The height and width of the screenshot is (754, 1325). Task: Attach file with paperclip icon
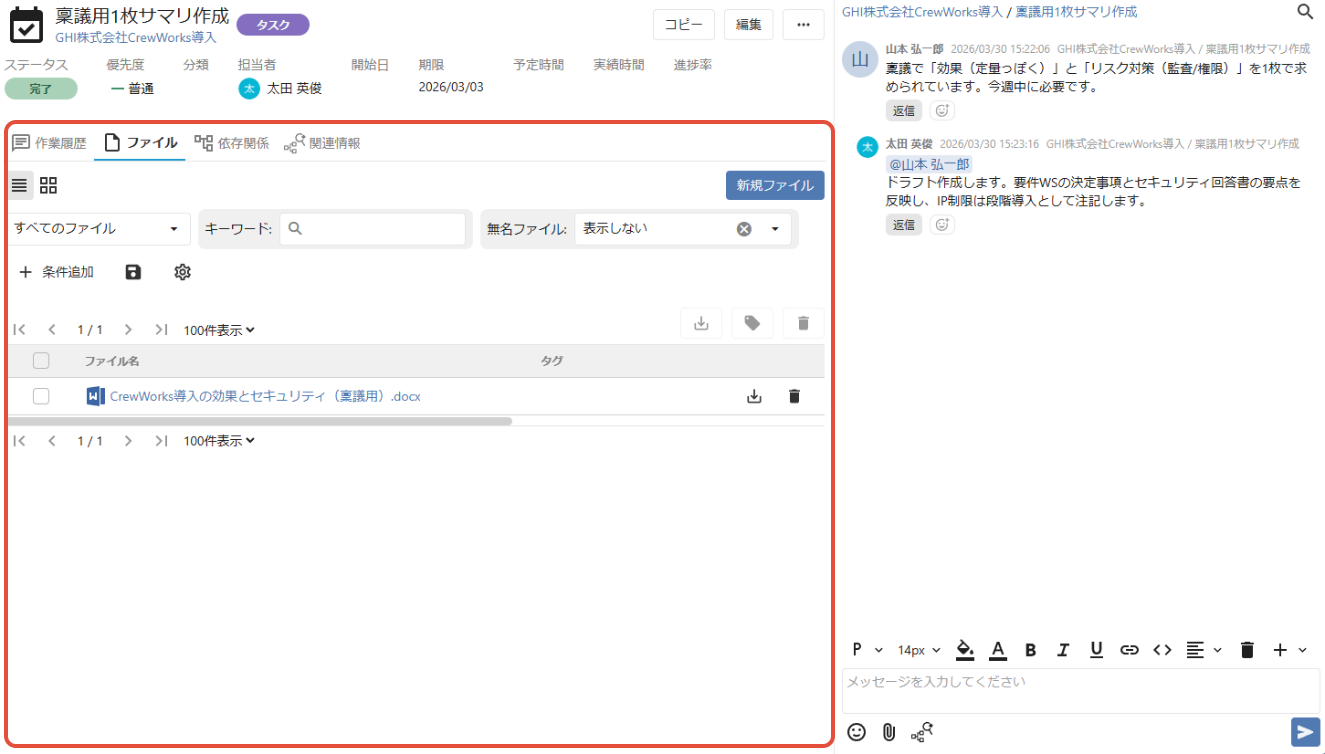pyautogui.click(x=888, y=732)
